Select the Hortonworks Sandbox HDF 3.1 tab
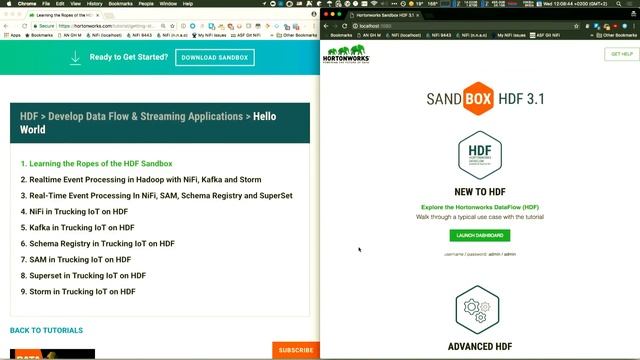This screenshot has width=640, height=360. 384,15
